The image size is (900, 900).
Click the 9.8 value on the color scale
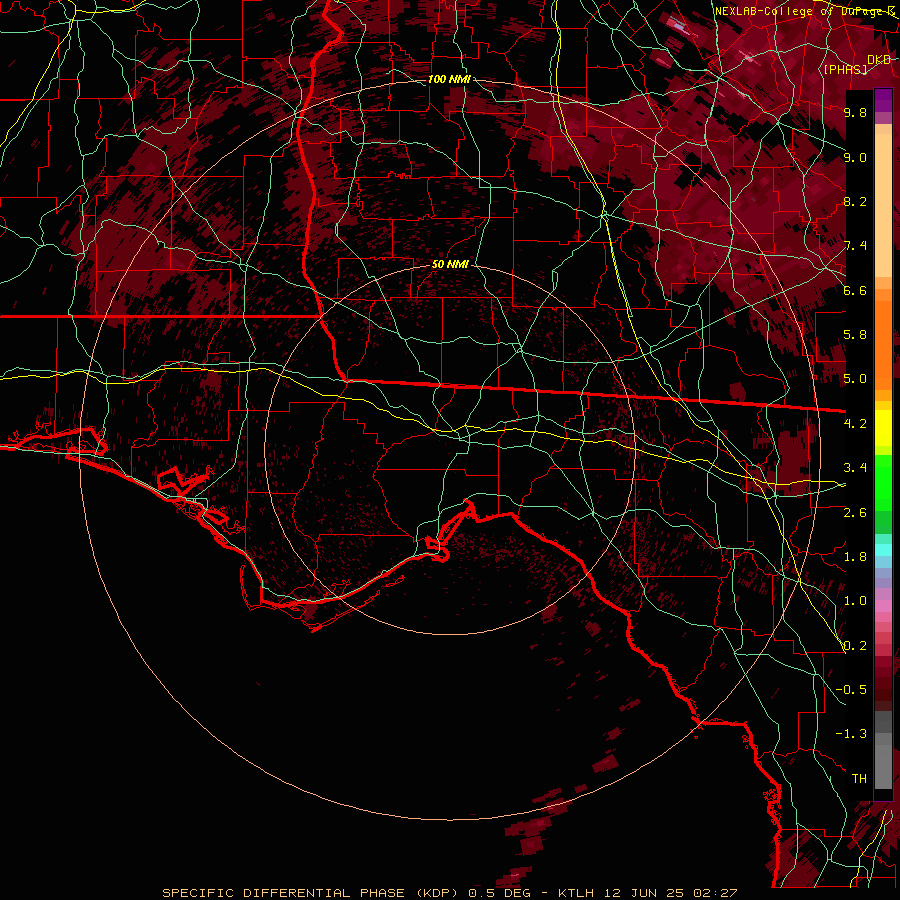855,112
